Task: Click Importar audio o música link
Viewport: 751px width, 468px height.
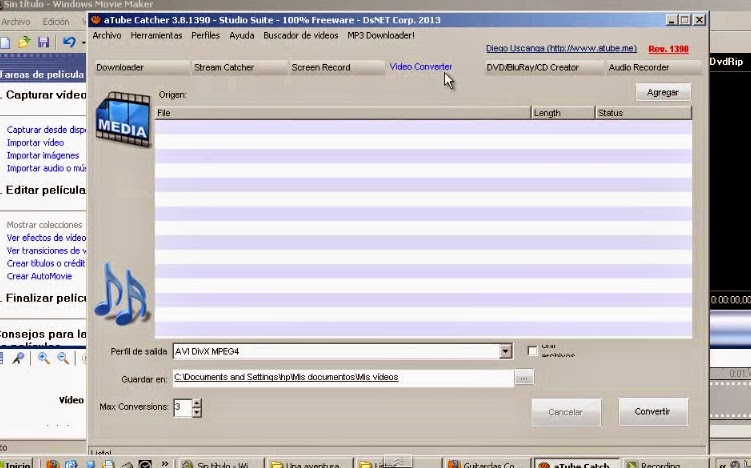Action: 46,168
